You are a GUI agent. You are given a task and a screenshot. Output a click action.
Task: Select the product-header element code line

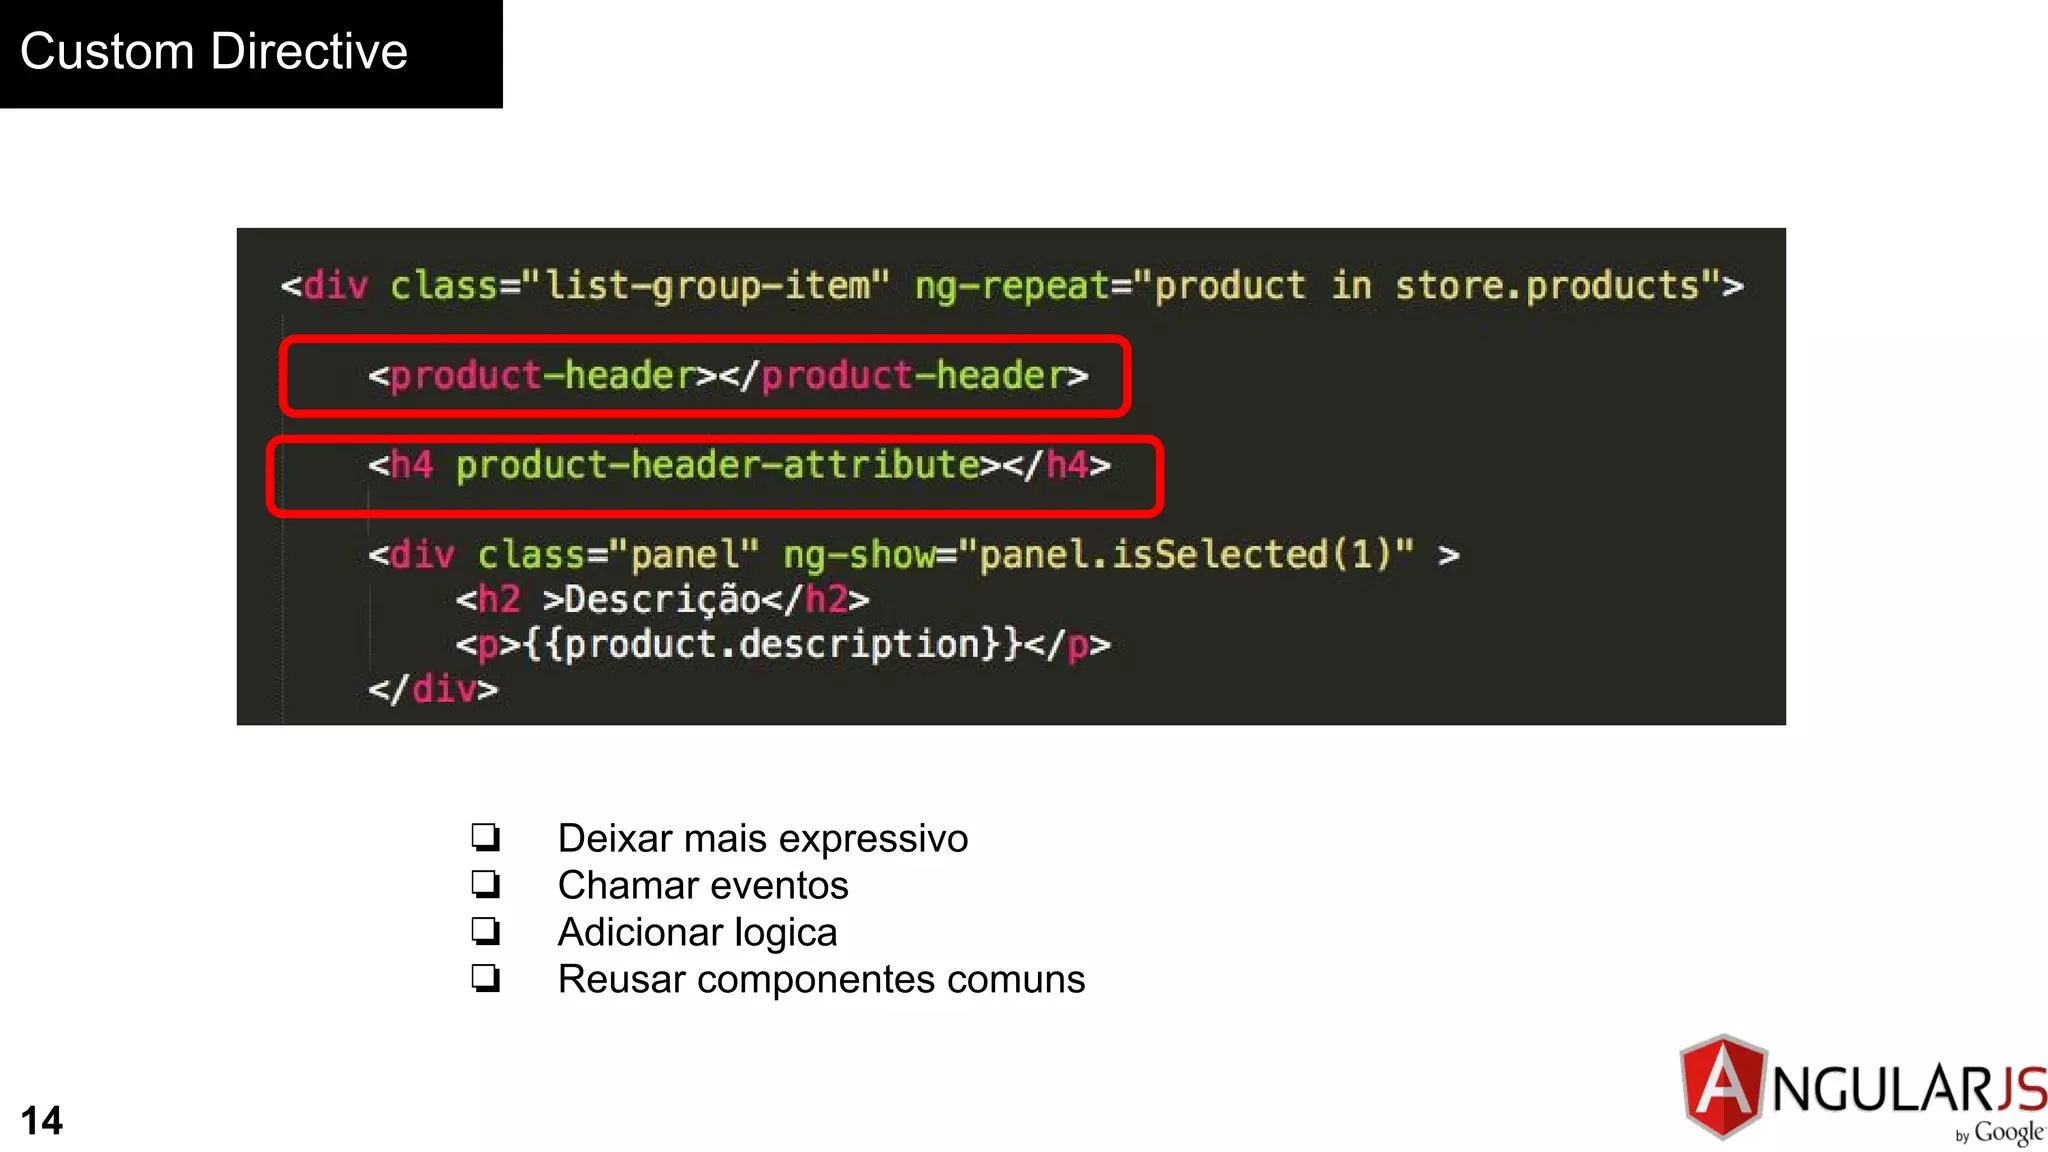pos(728,376)
